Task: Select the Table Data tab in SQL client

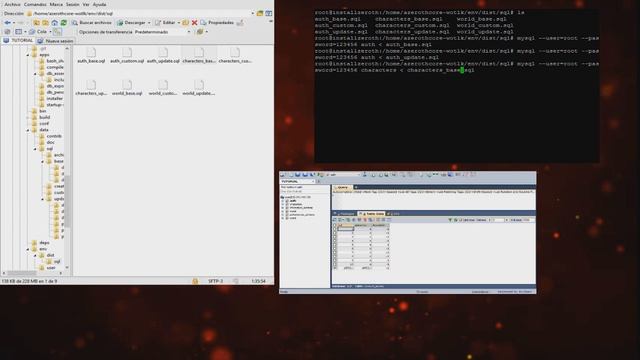Action: pyautogui.click(x=371, y=213)
